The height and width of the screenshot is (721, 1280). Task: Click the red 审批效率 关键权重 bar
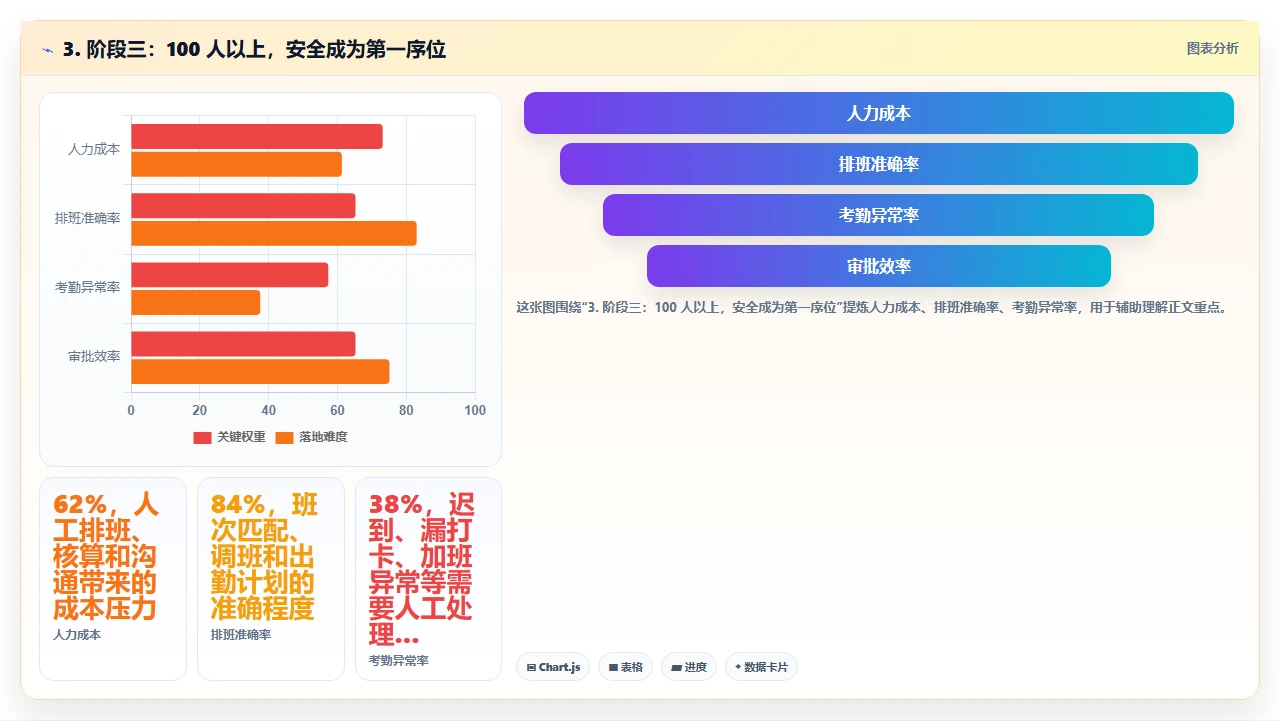243,344
